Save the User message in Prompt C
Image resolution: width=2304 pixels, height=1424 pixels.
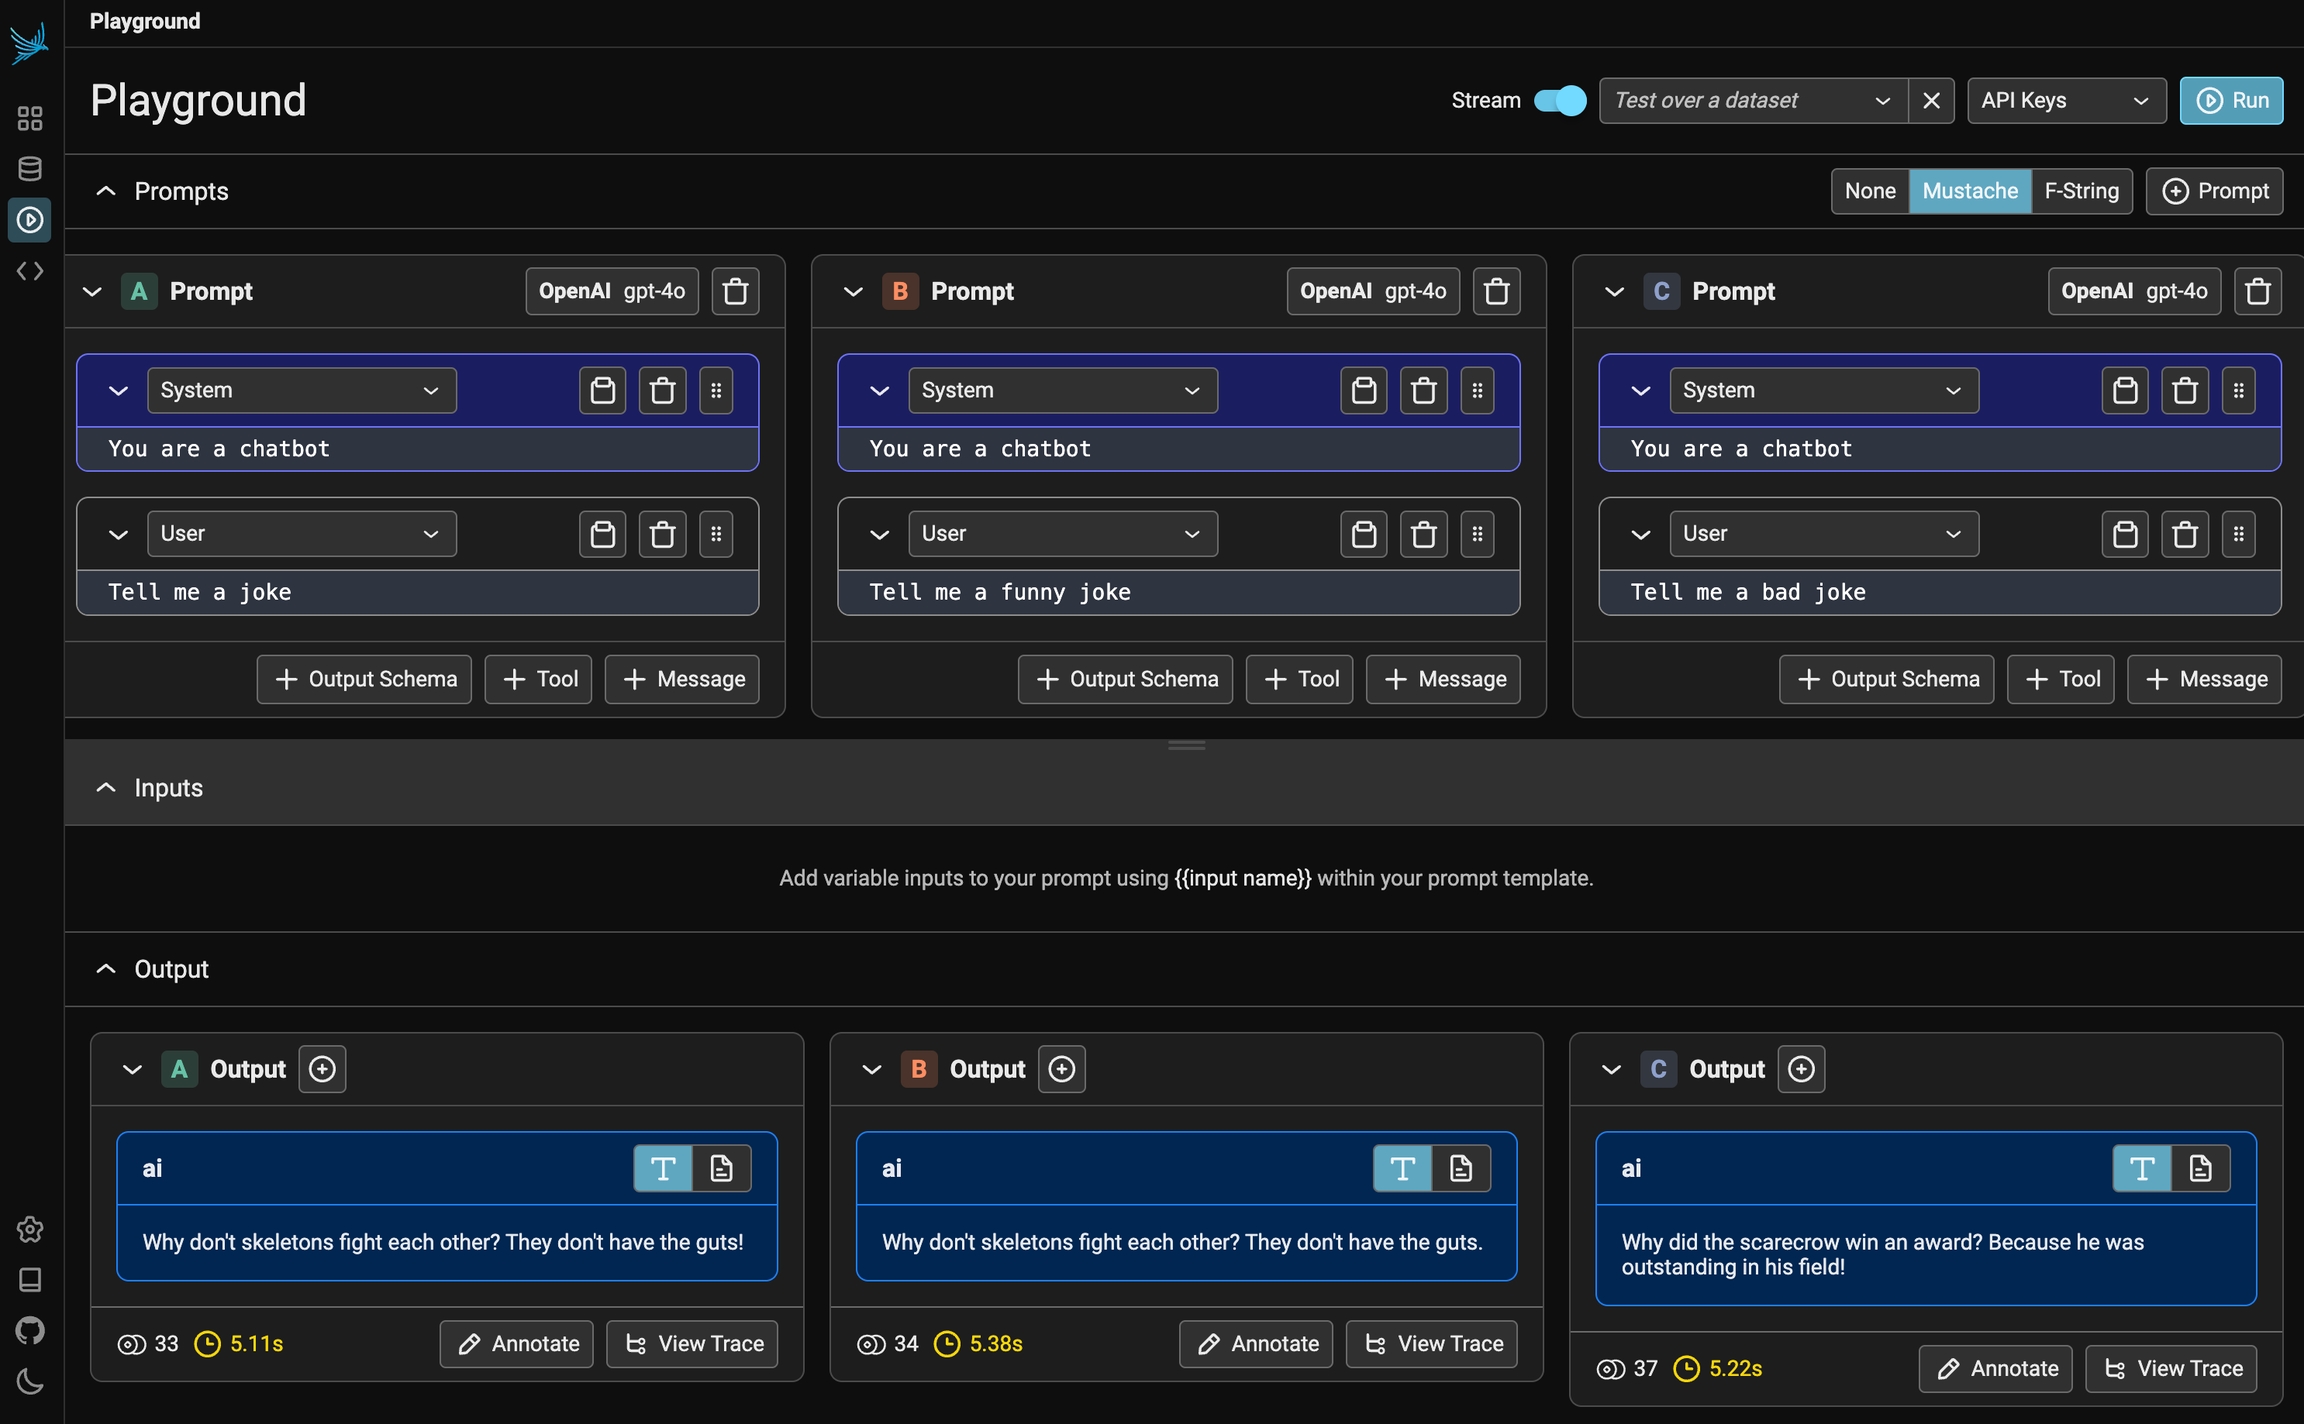coord(2125,534)
